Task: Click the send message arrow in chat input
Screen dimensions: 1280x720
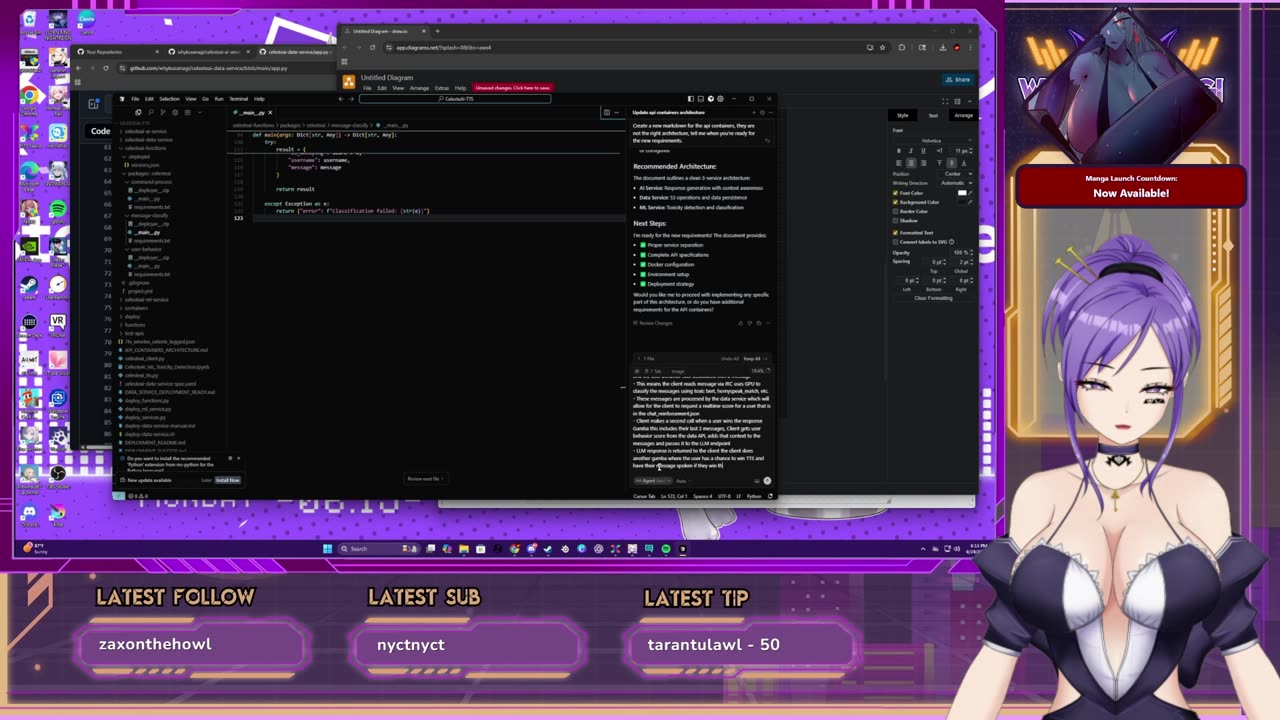Action: pyautogui.click(x=767, y=481)
